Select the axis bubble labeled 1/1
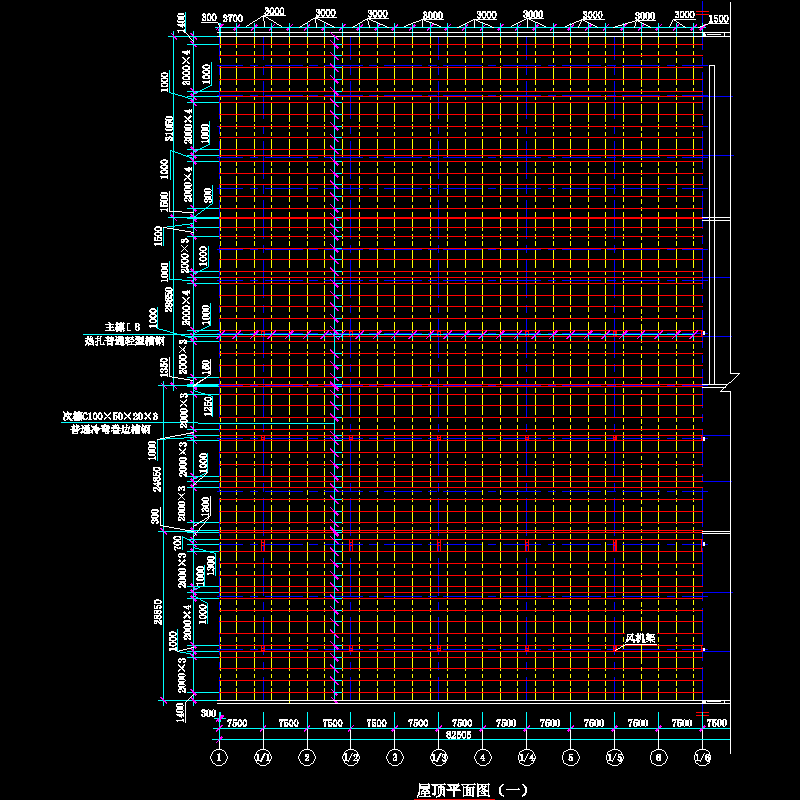Viewport: 800px width, 800px height. click(x=263, y=759)
